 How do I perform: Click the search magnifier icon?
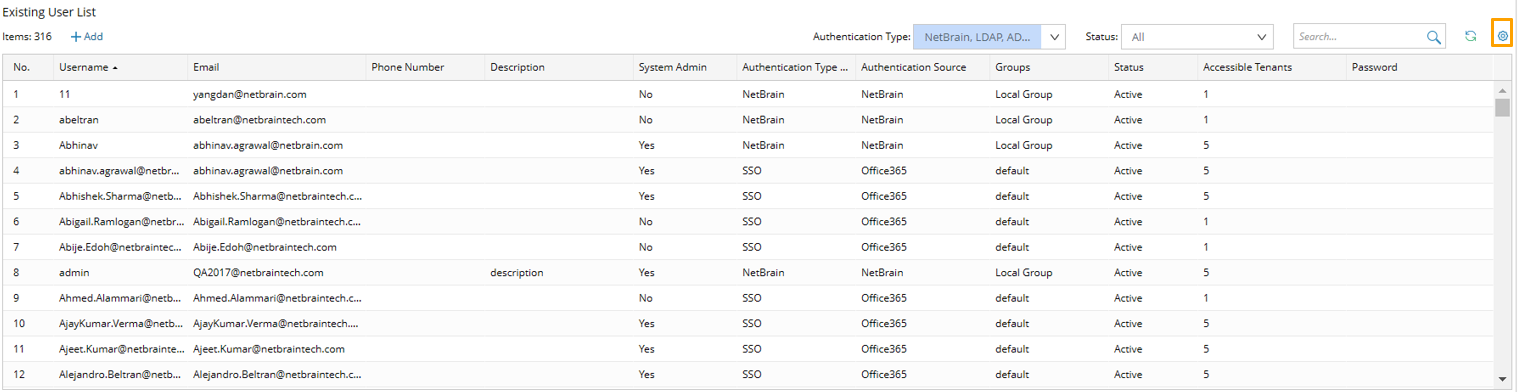[x=1434, y=37]
